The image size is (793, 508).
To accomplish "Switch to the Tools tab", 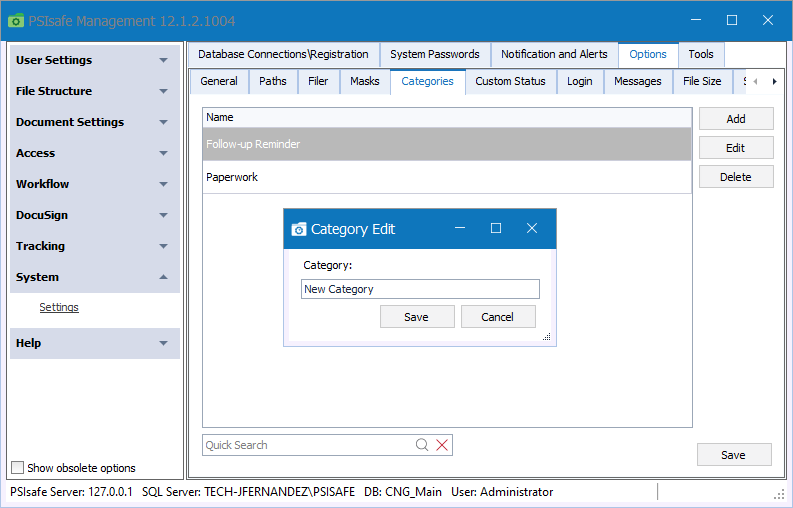I will coord(701,55).
